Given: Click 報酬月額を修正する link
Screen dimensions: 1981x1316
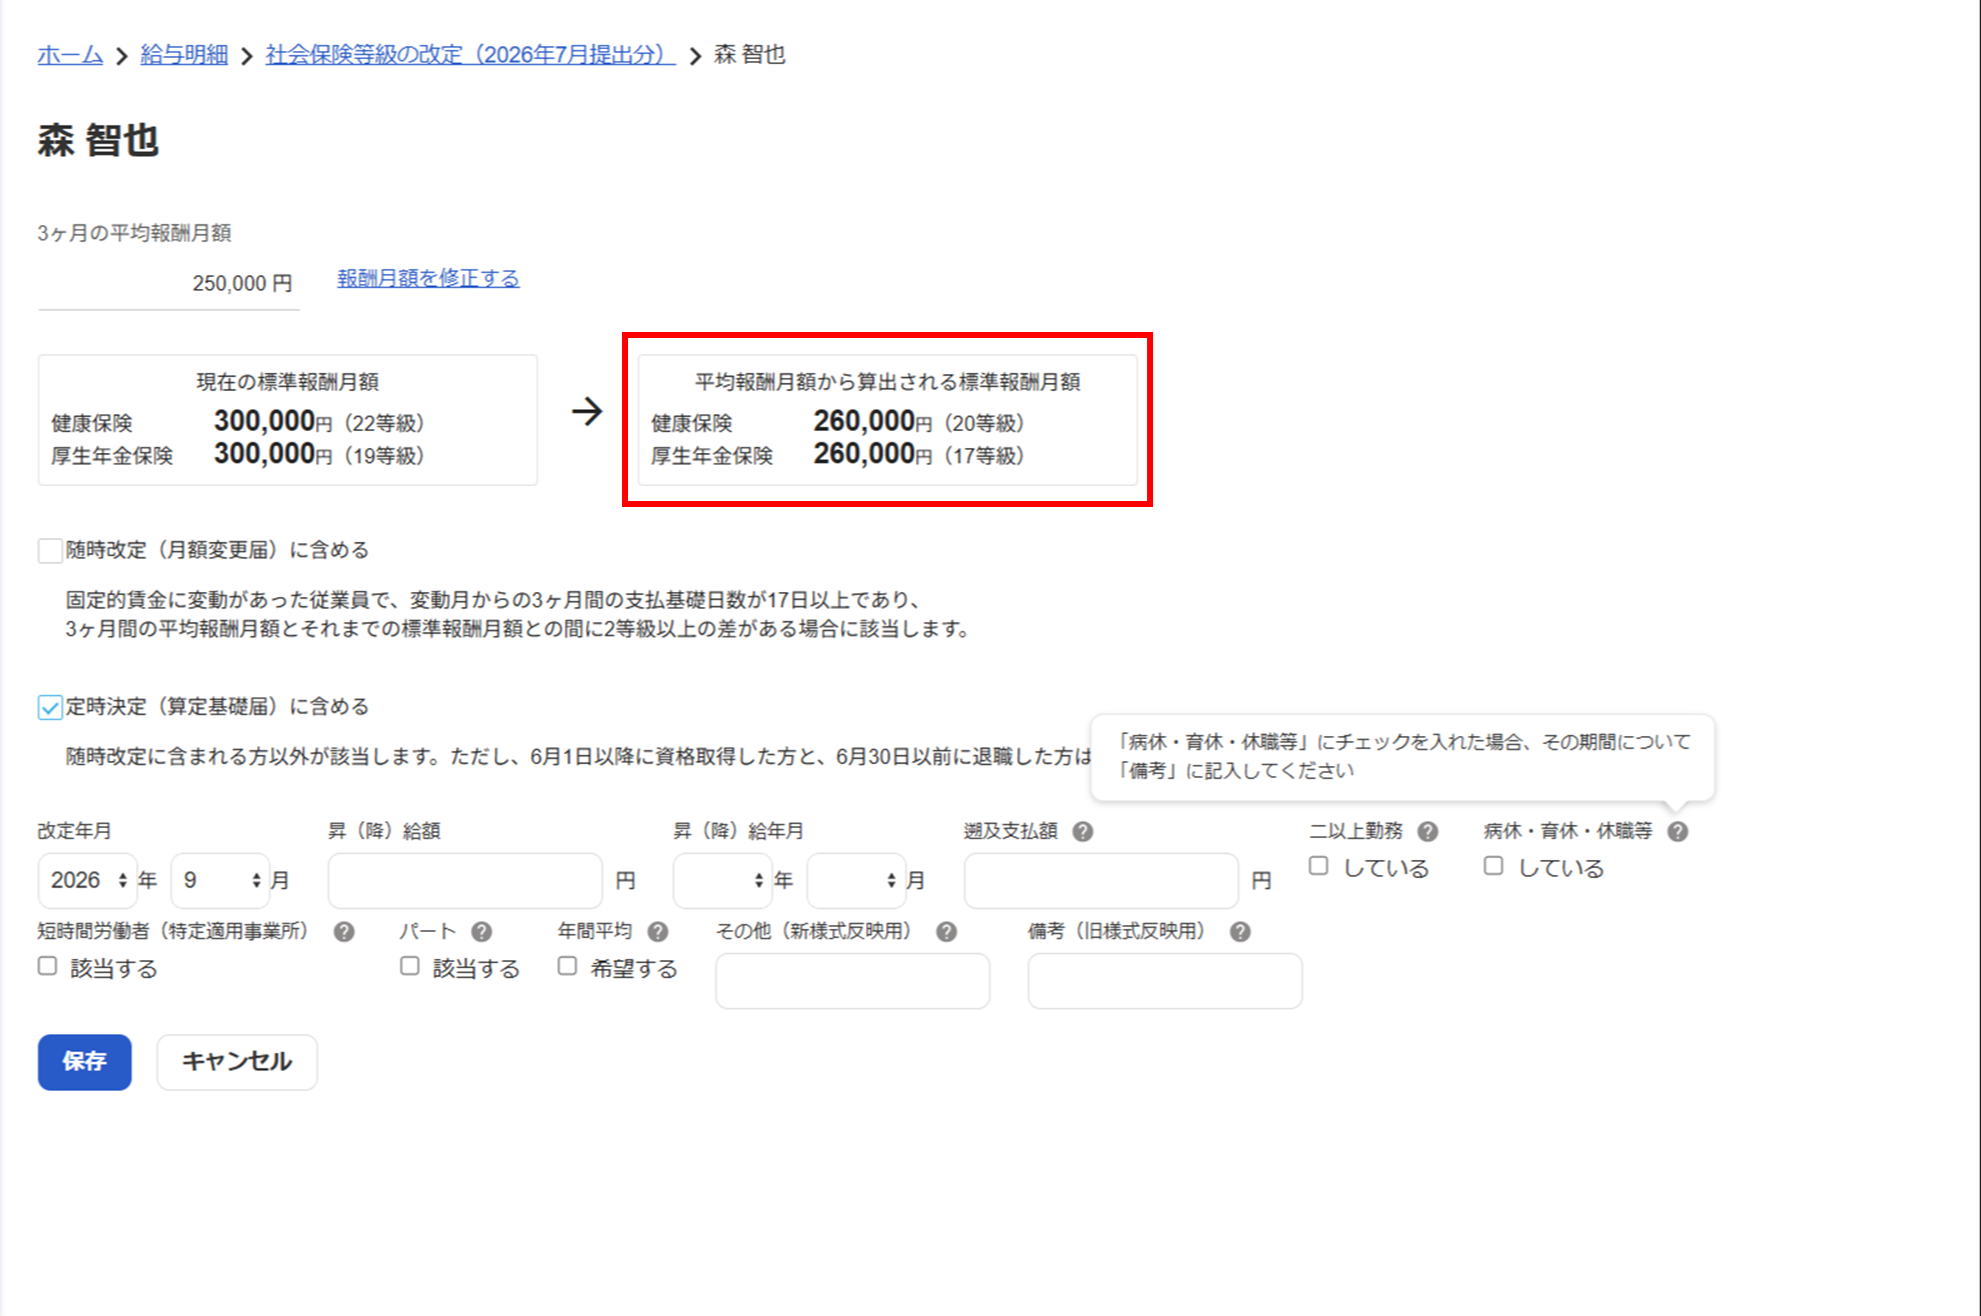Looking at the screenshot, I should (x=428, y=278).
